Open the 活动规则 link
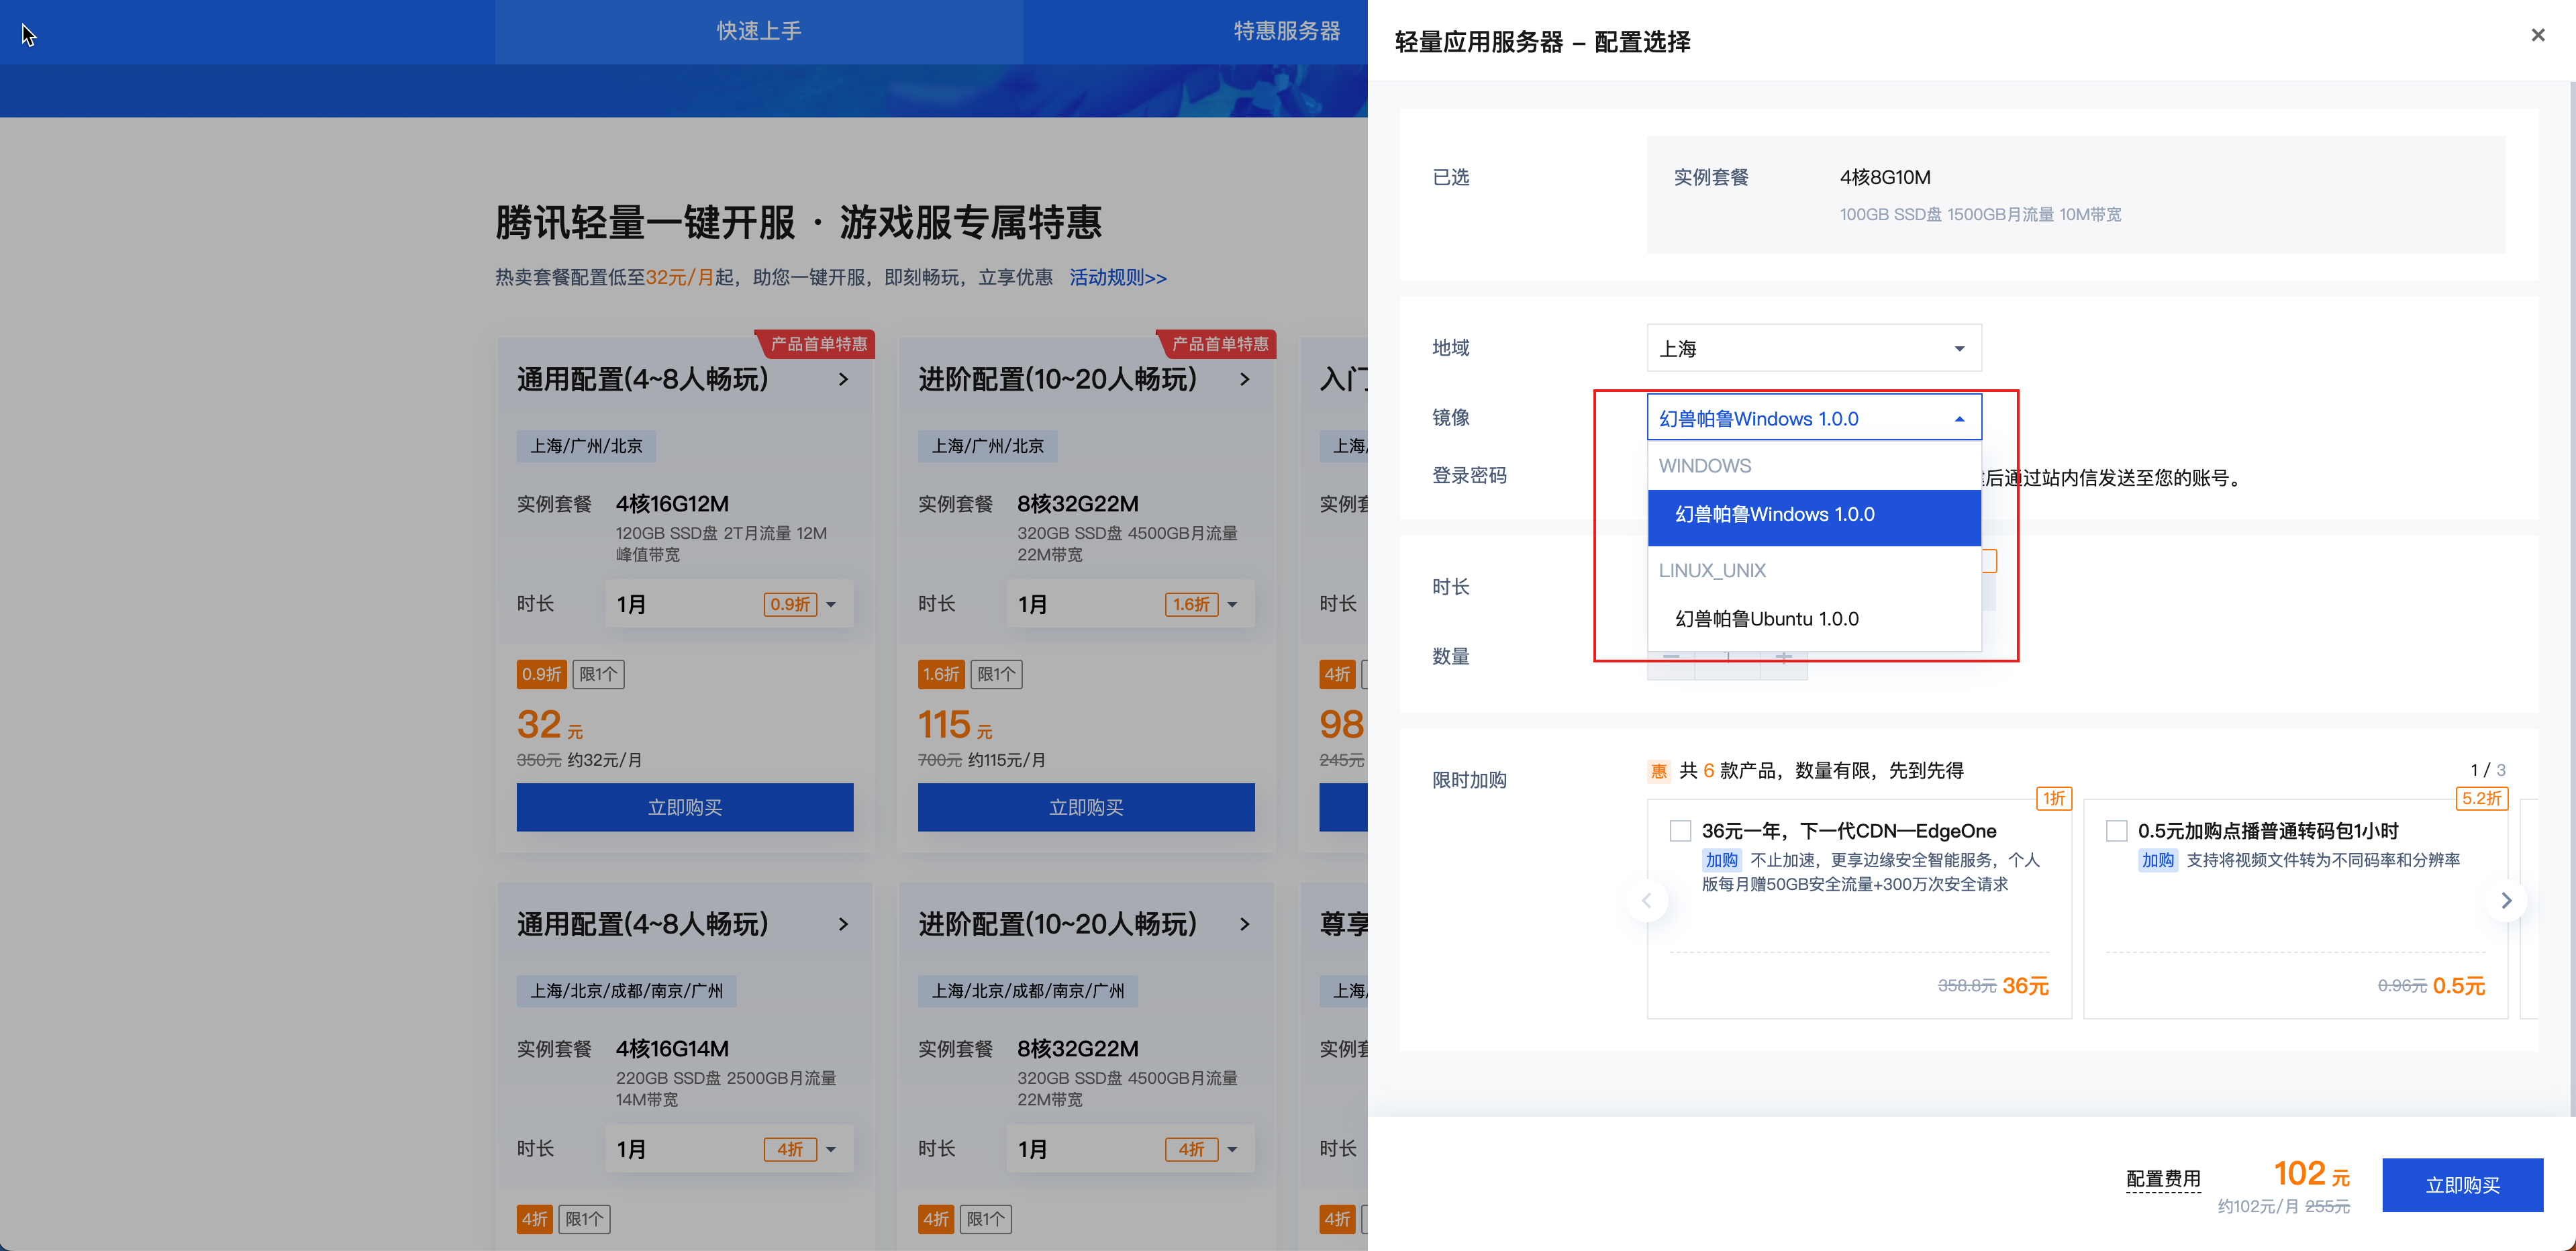The image size is (2576, 1251). point(1117,277)
